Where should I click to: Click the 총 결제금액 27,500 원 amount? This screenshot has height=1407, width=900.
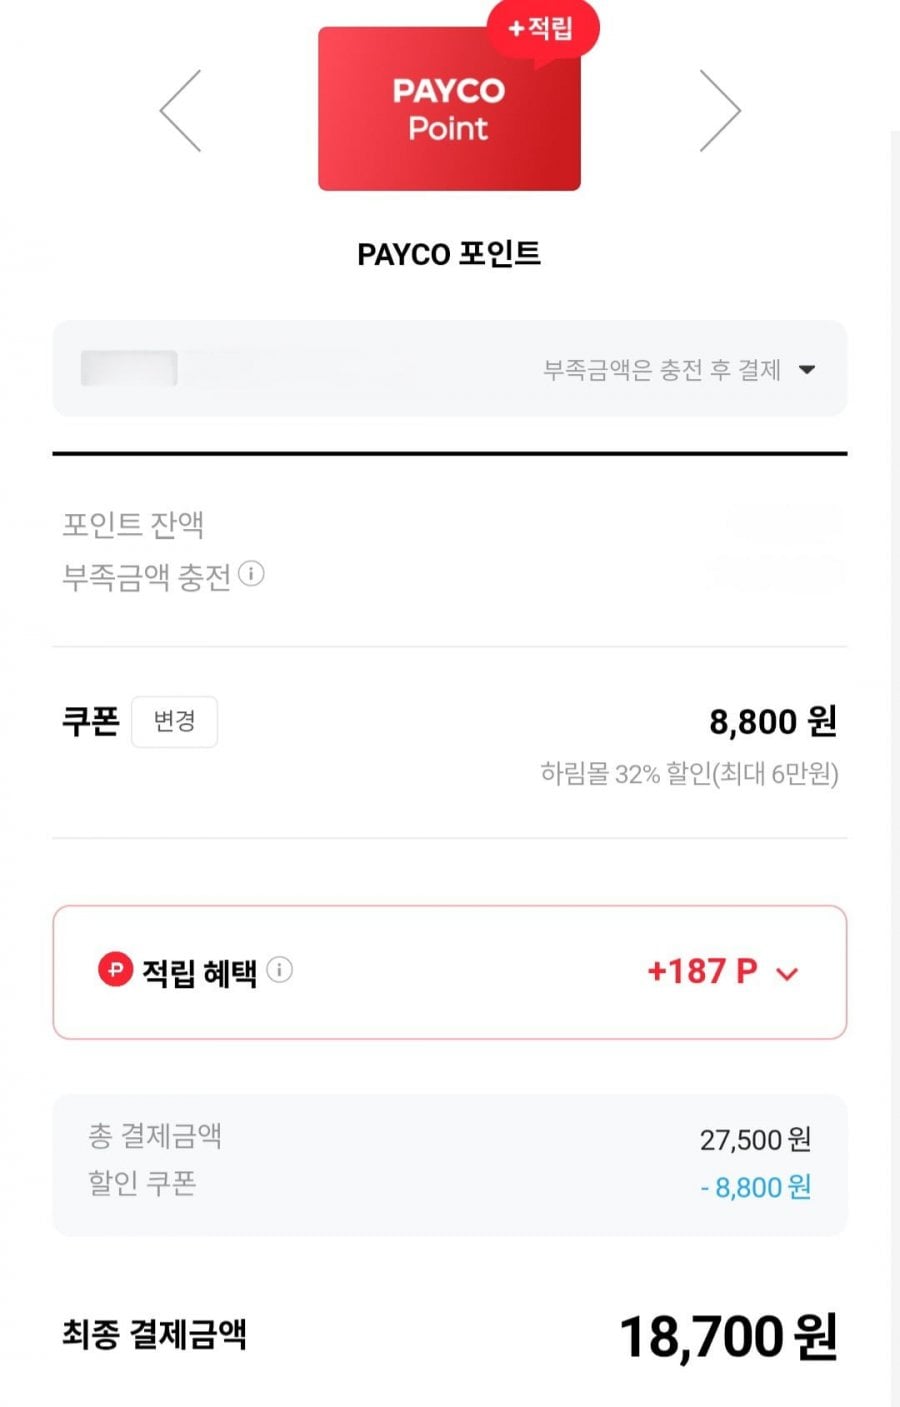click(755, 1139)
